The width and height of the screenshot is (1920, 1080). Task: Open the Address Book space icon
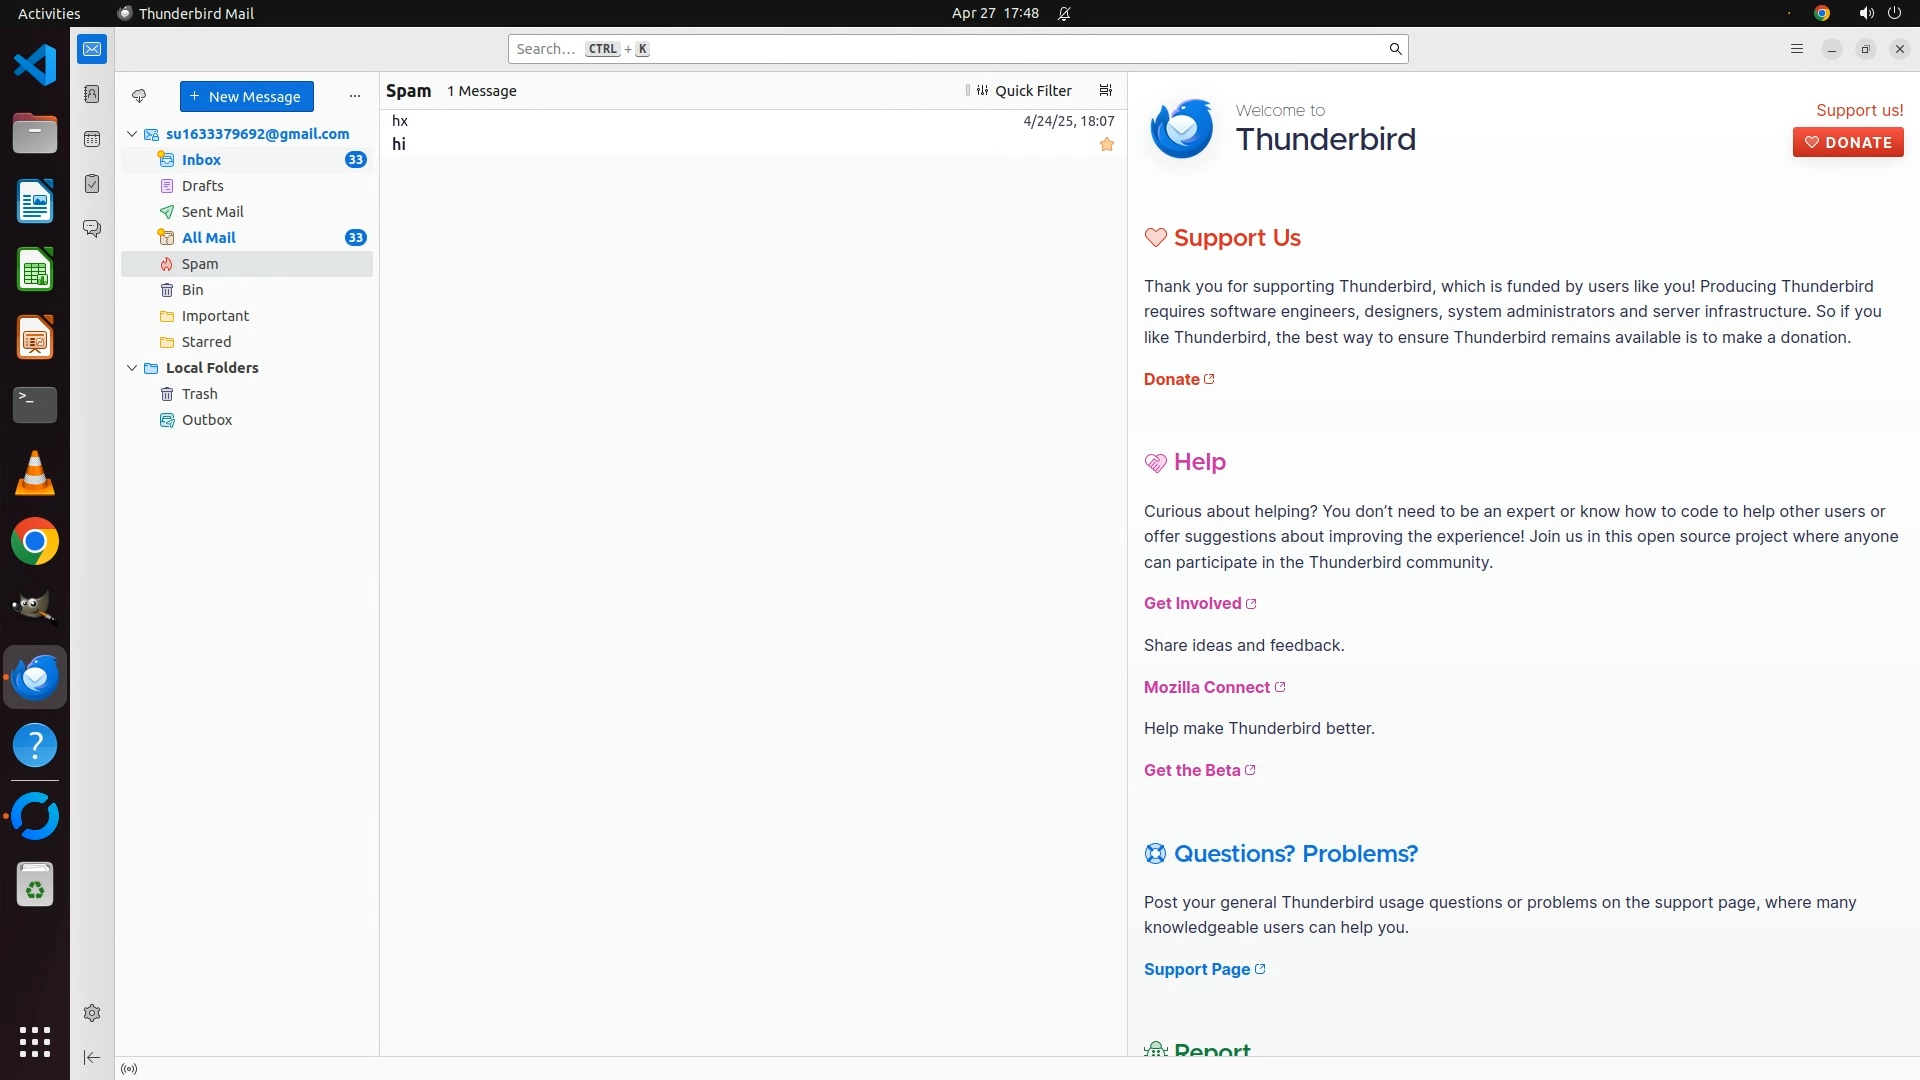coord(92,94)
